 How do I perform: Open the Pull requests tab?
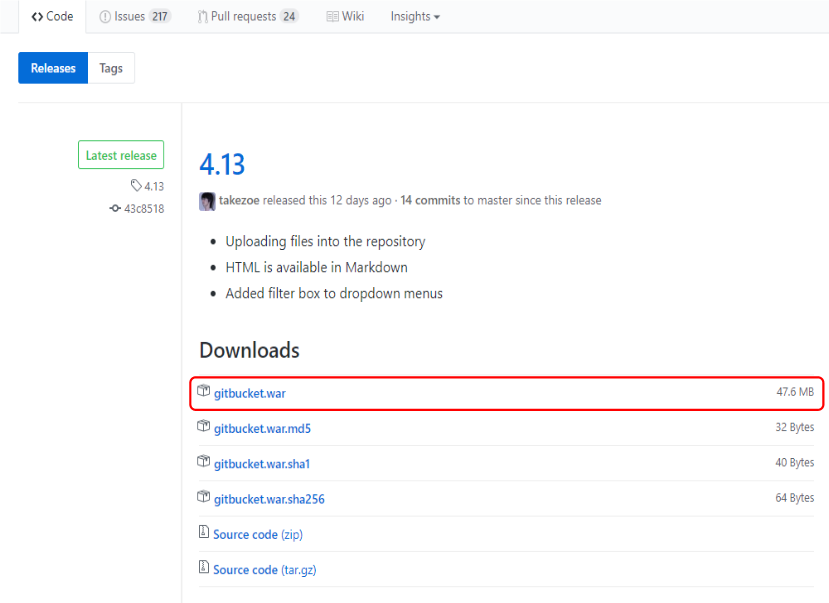click(248, 16)
